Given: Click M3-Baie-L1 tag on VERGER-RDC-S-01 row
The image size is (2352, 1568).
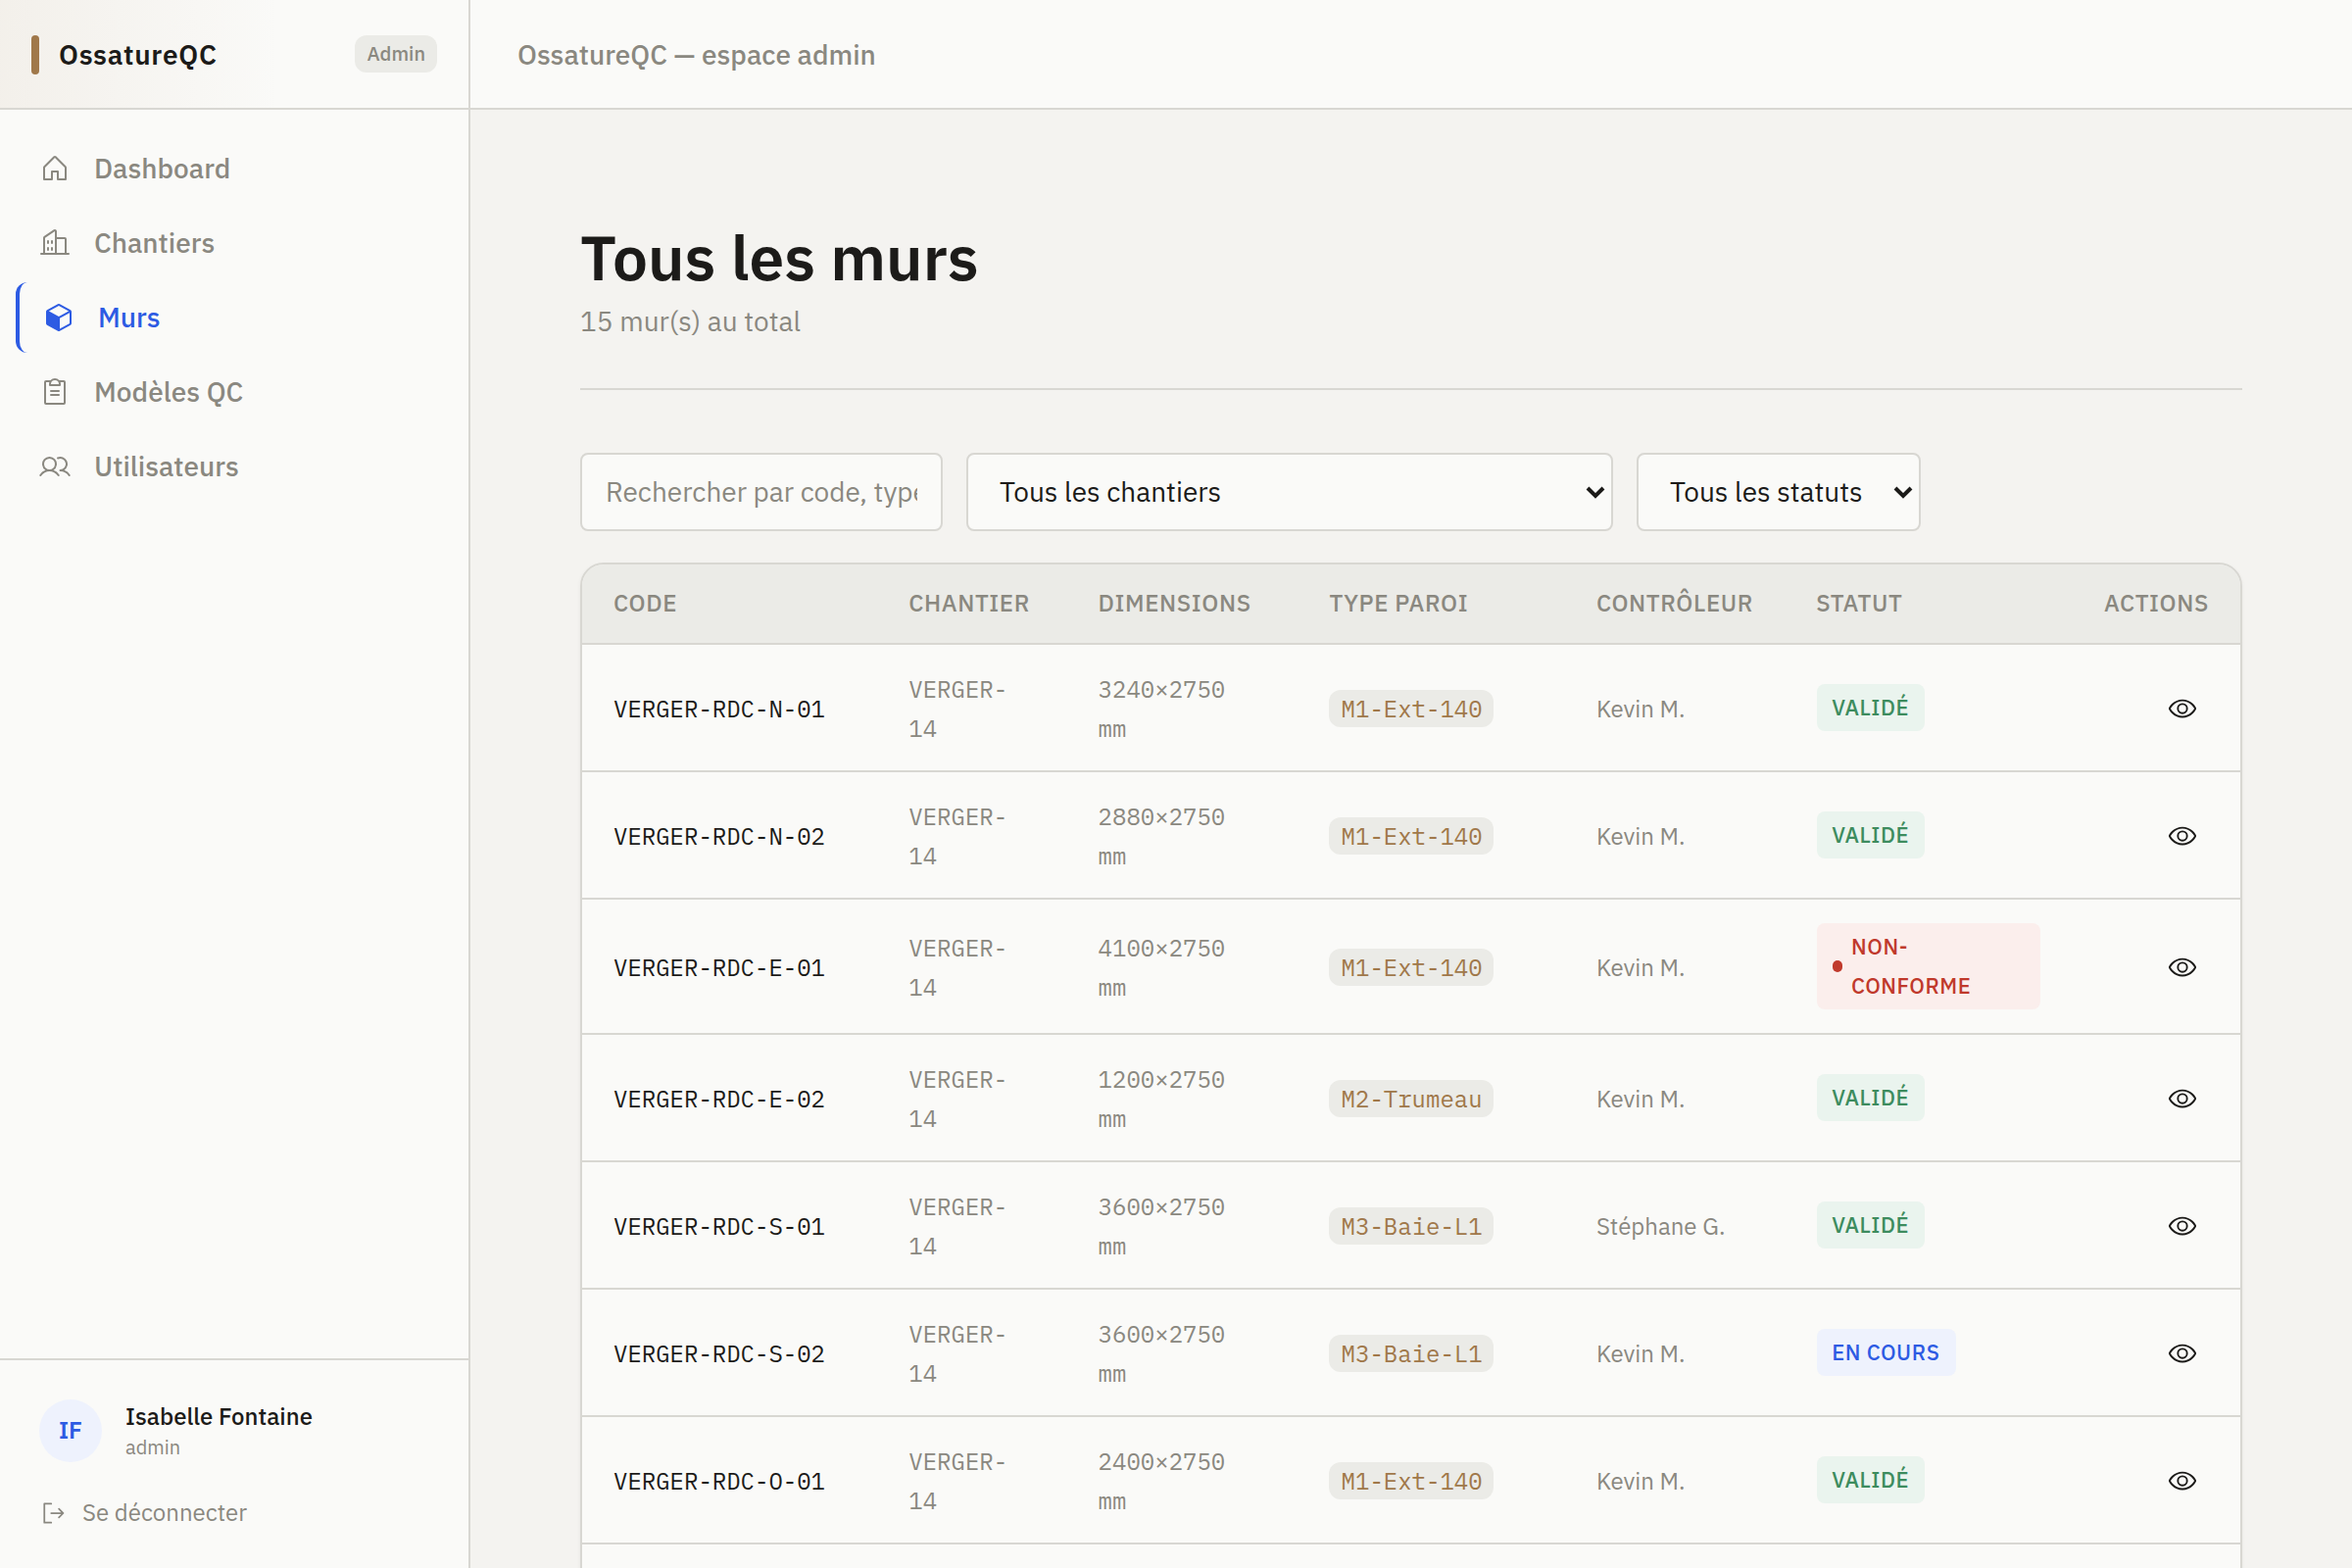Looking at the screenshot, I should (1411, 1226).
